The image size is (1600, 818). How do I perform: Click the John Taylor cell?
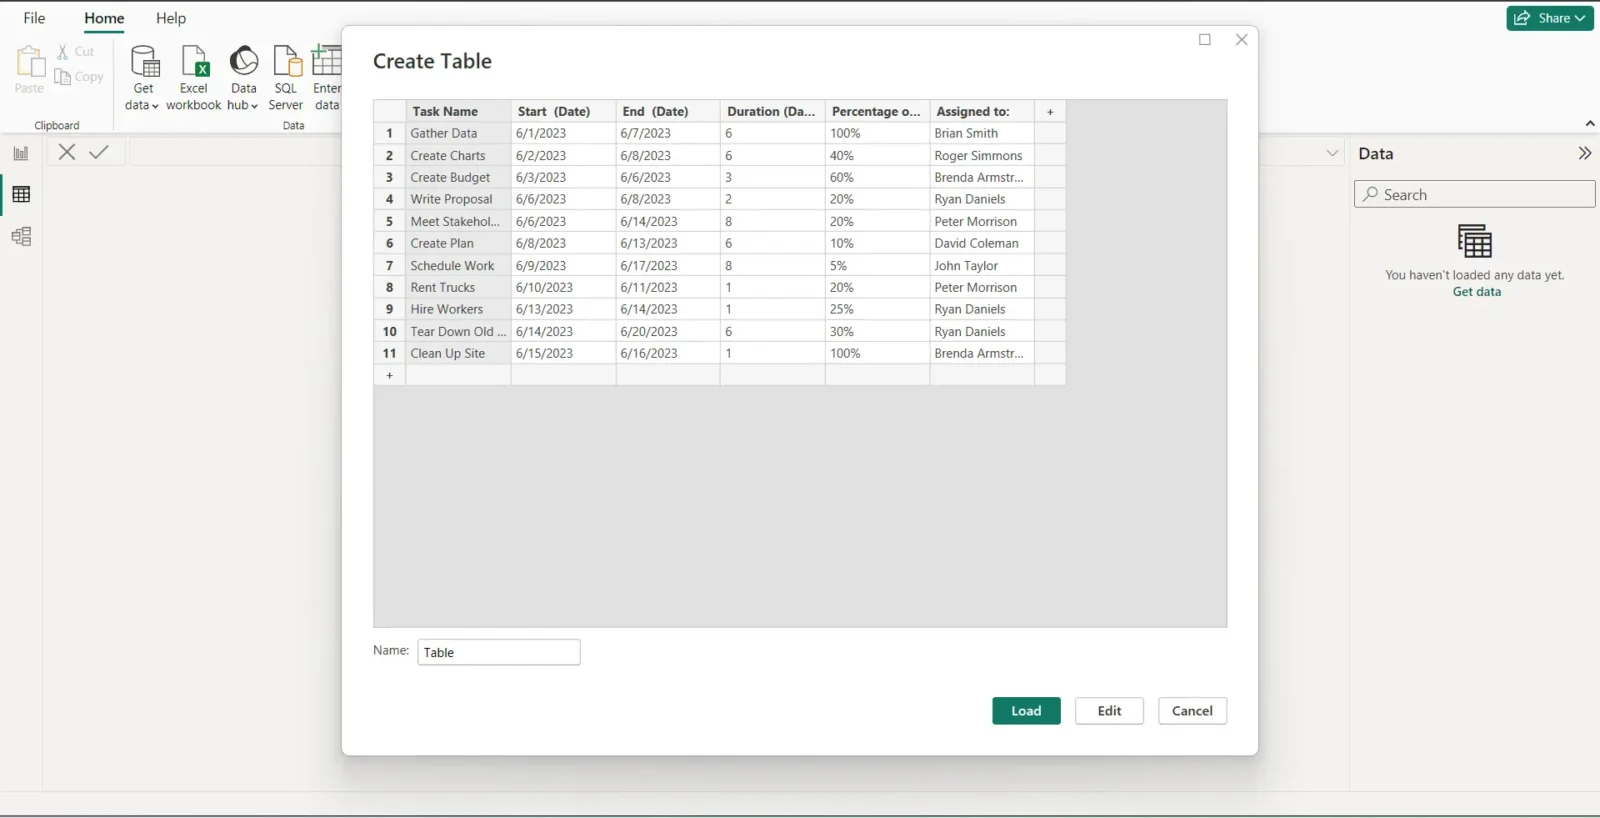982,265
